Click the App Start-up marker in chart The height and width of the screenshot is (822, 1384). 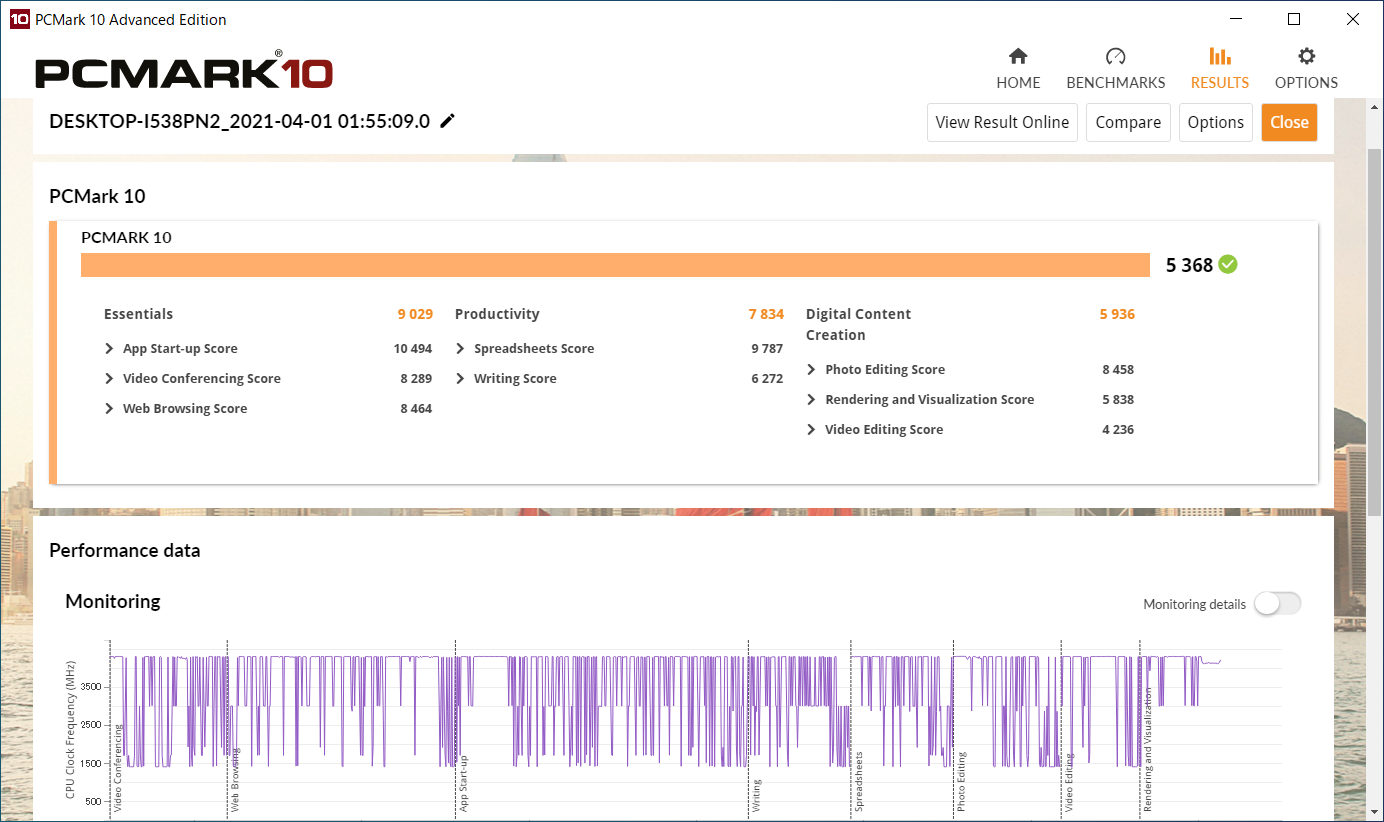tap(463, 783)
